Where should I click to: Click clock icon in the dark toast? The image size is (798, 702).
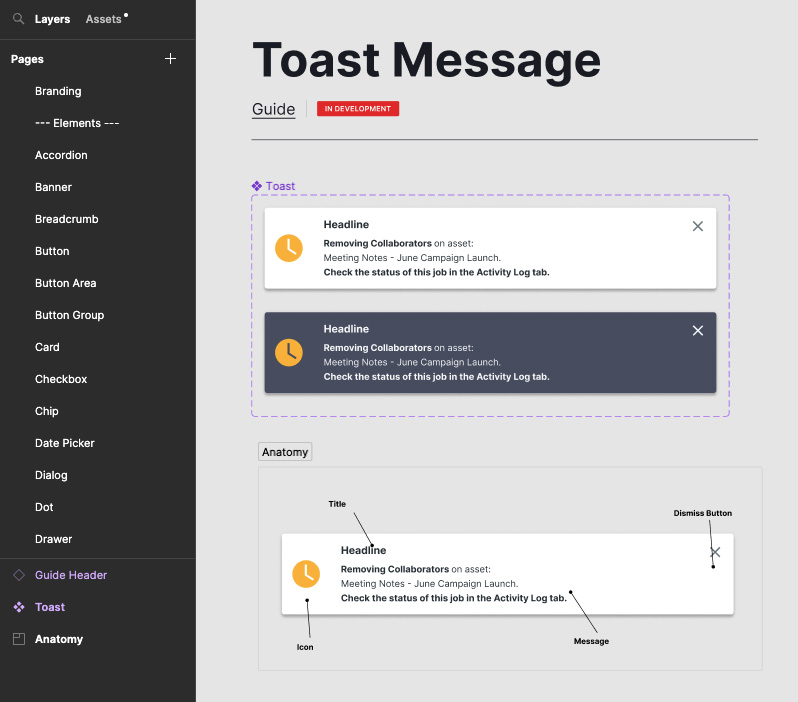[x=289, y=352]
